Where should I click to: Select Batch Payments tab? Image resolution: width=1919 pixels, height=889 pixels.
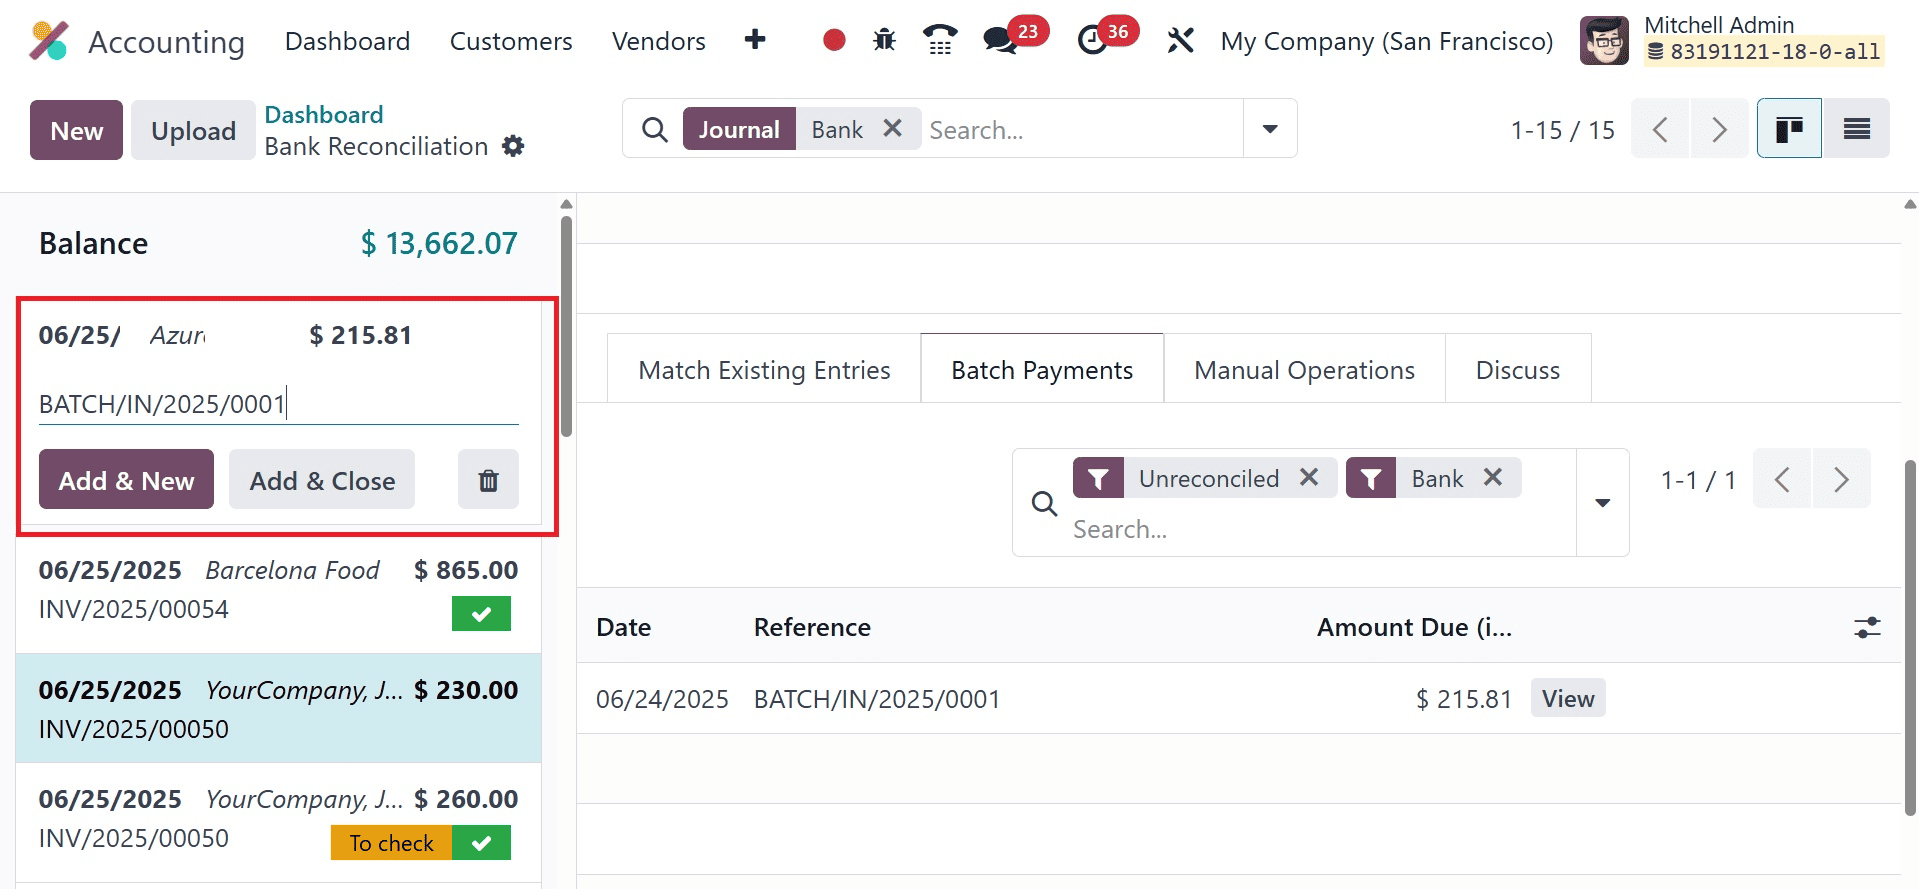pyautogui.click(x=1042, y=369)
